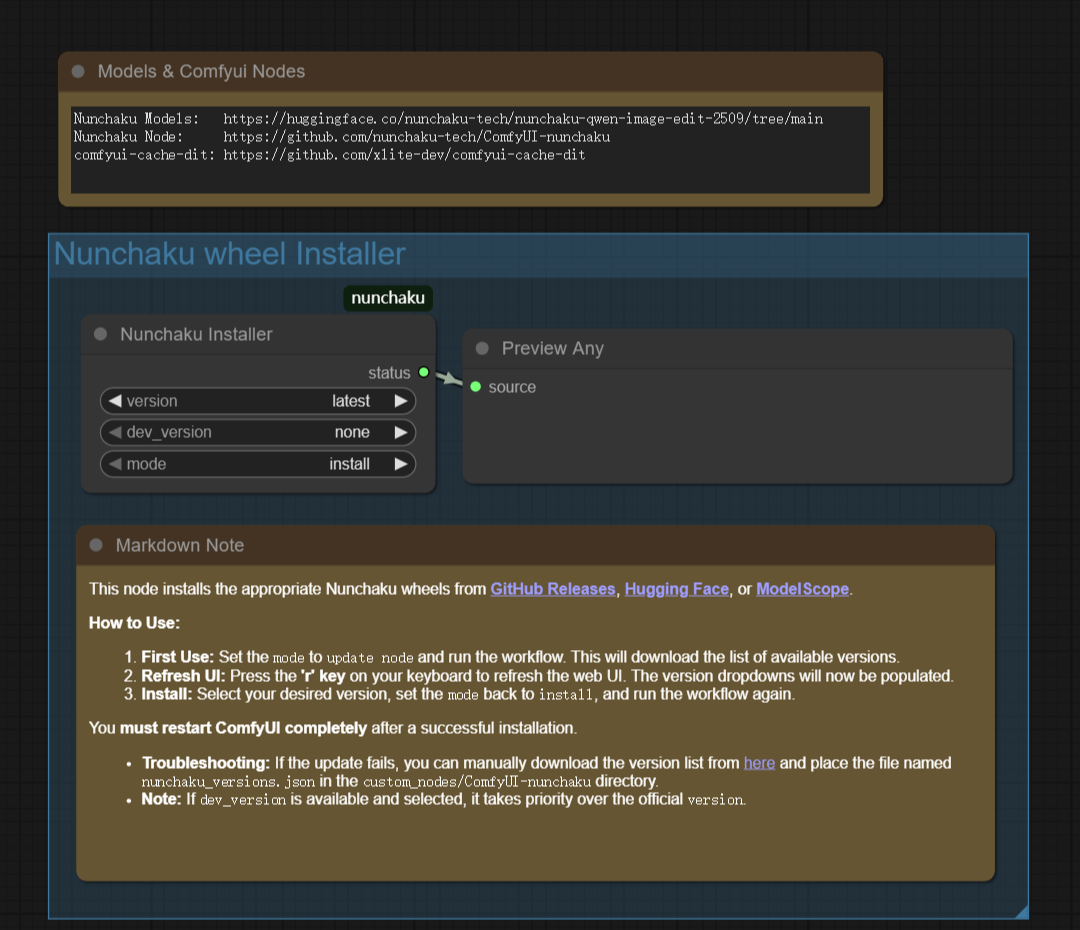Image resolution: width=1080 pixels, height=930 pixels.
Task: Increase version with right arrow
Action: (x=401, y=400)
